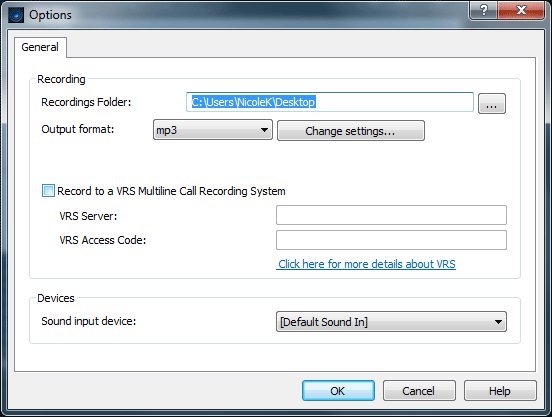Image resolution: width=552 pixels, height=417 pixels.
Task: Select the General tab
Action: (40, 47)
